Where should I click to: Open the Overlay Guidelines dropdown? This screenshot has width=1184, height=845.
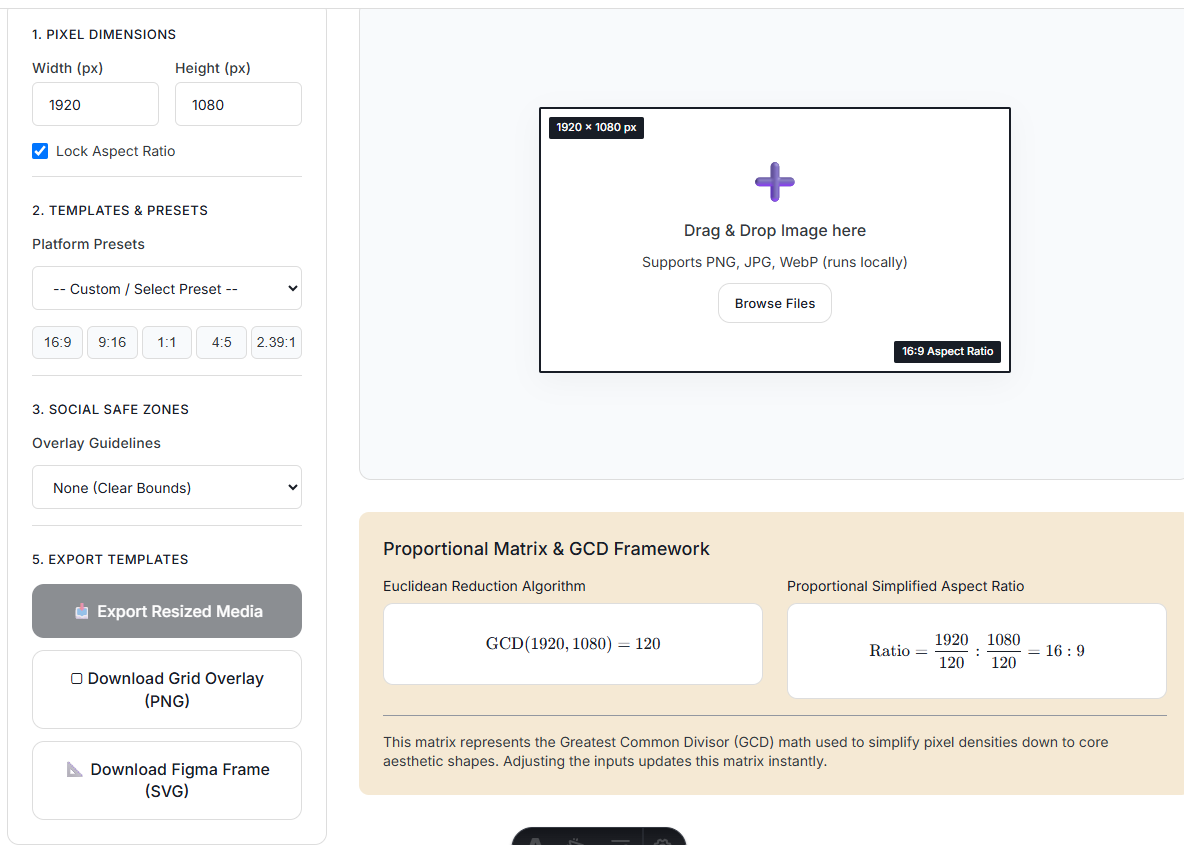pyautogui.click(x=167, y=487)
